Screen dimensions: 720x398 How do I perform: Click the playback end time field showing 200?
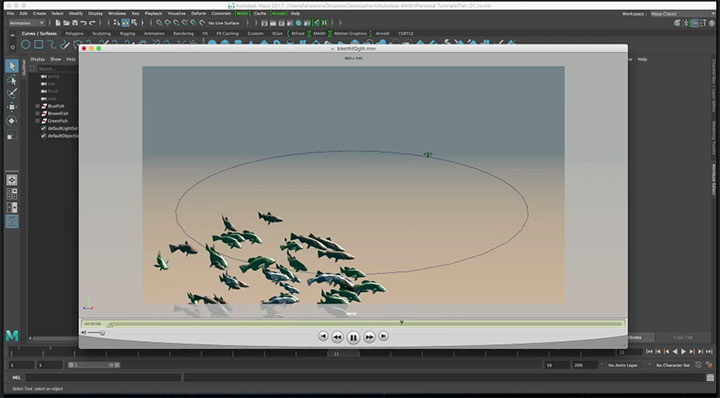[x=584, y=365]
